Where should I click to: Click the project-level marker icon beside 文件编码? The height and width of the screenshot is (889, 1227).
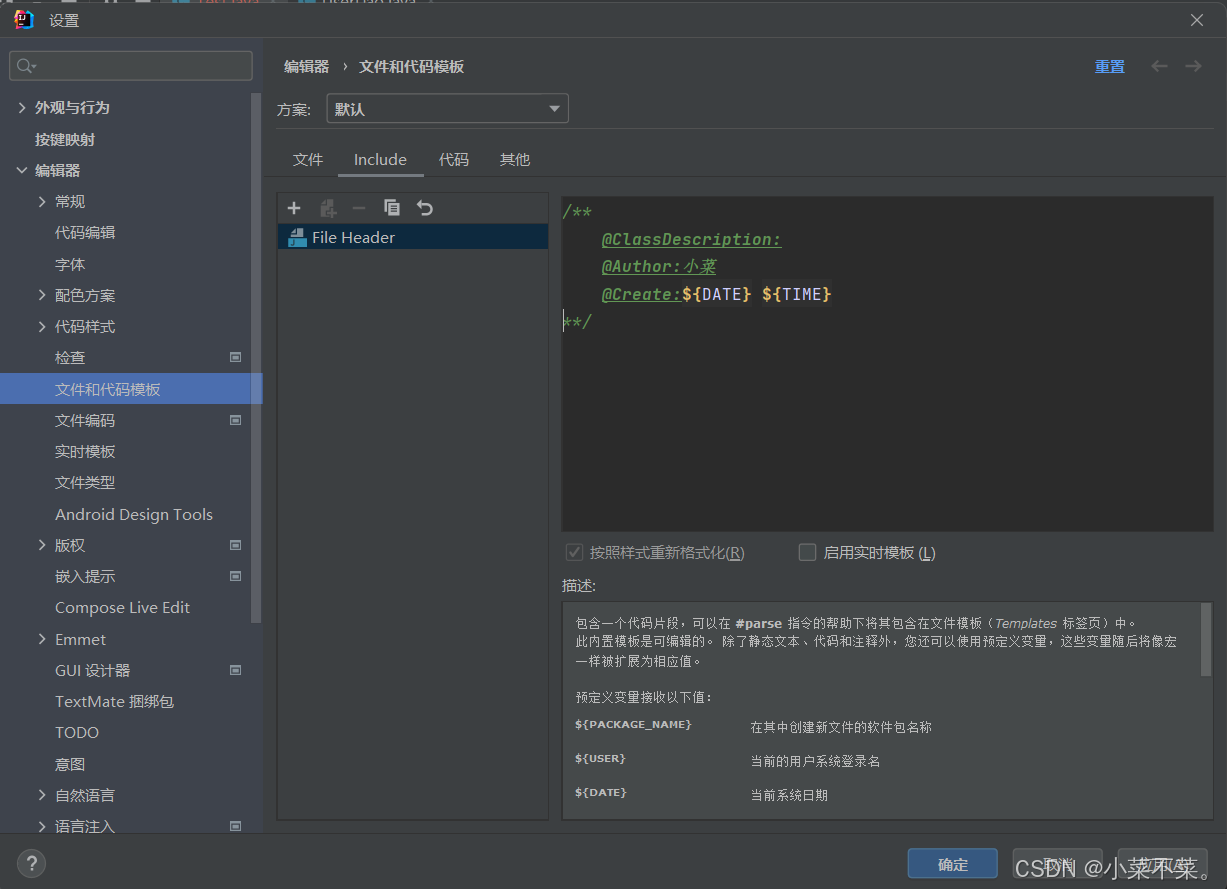coord(236,420)
